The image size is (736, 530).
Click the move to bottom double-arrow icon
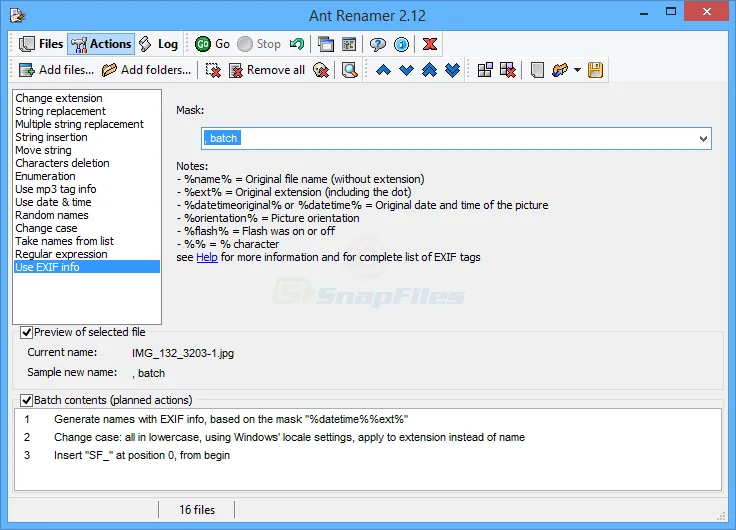pyautogui.click(x=452, y=70)
